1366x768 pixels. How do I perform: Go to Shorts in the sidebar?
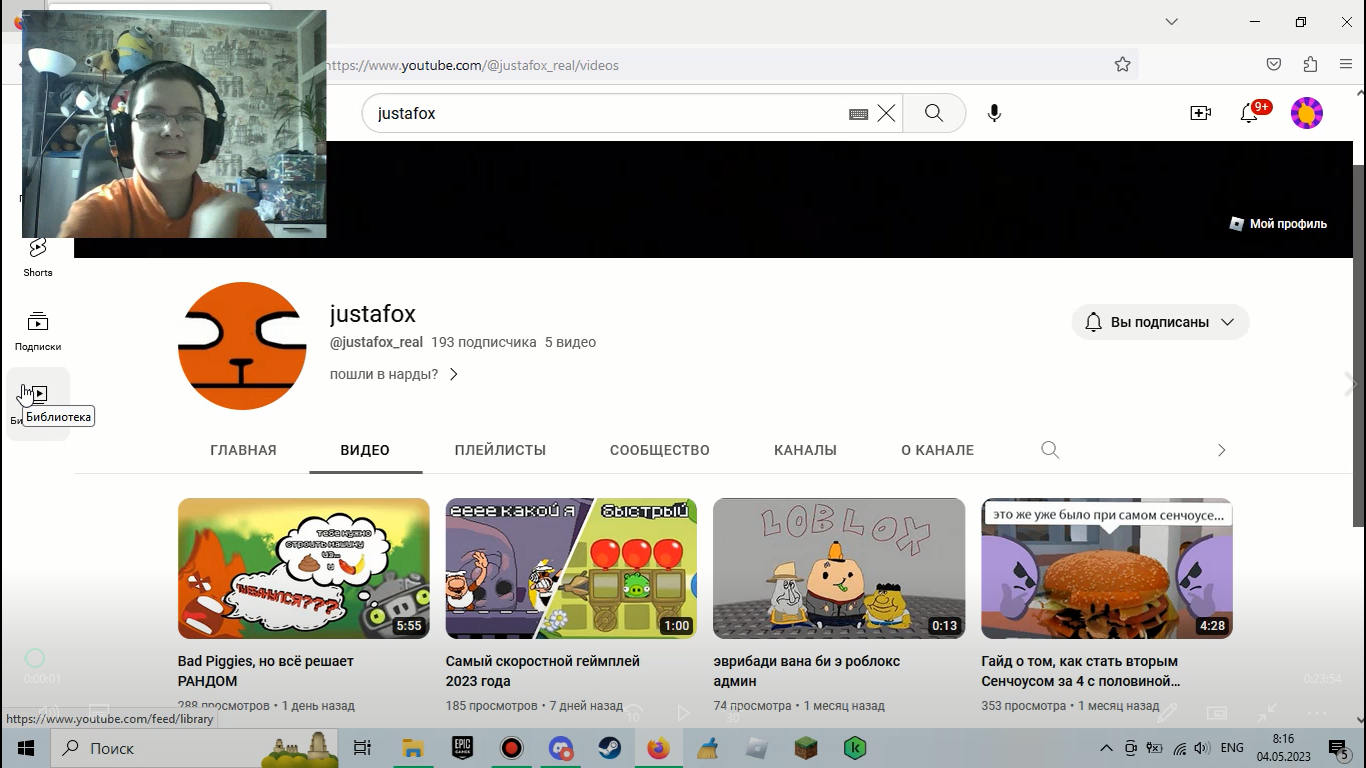(x=38, y=256)
